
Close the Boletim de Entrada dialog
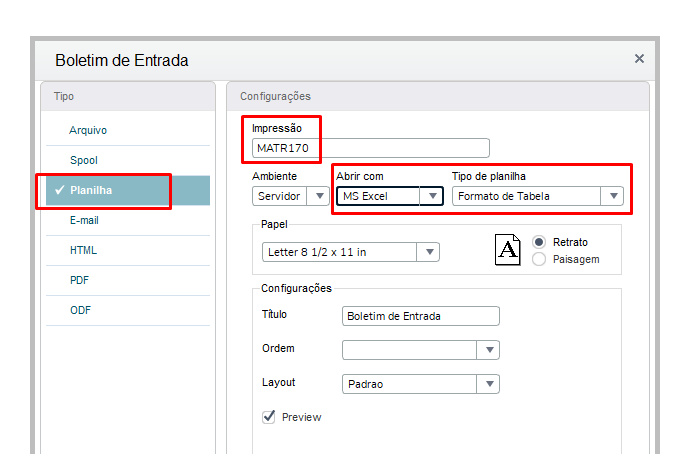click(x=639, y=59)
